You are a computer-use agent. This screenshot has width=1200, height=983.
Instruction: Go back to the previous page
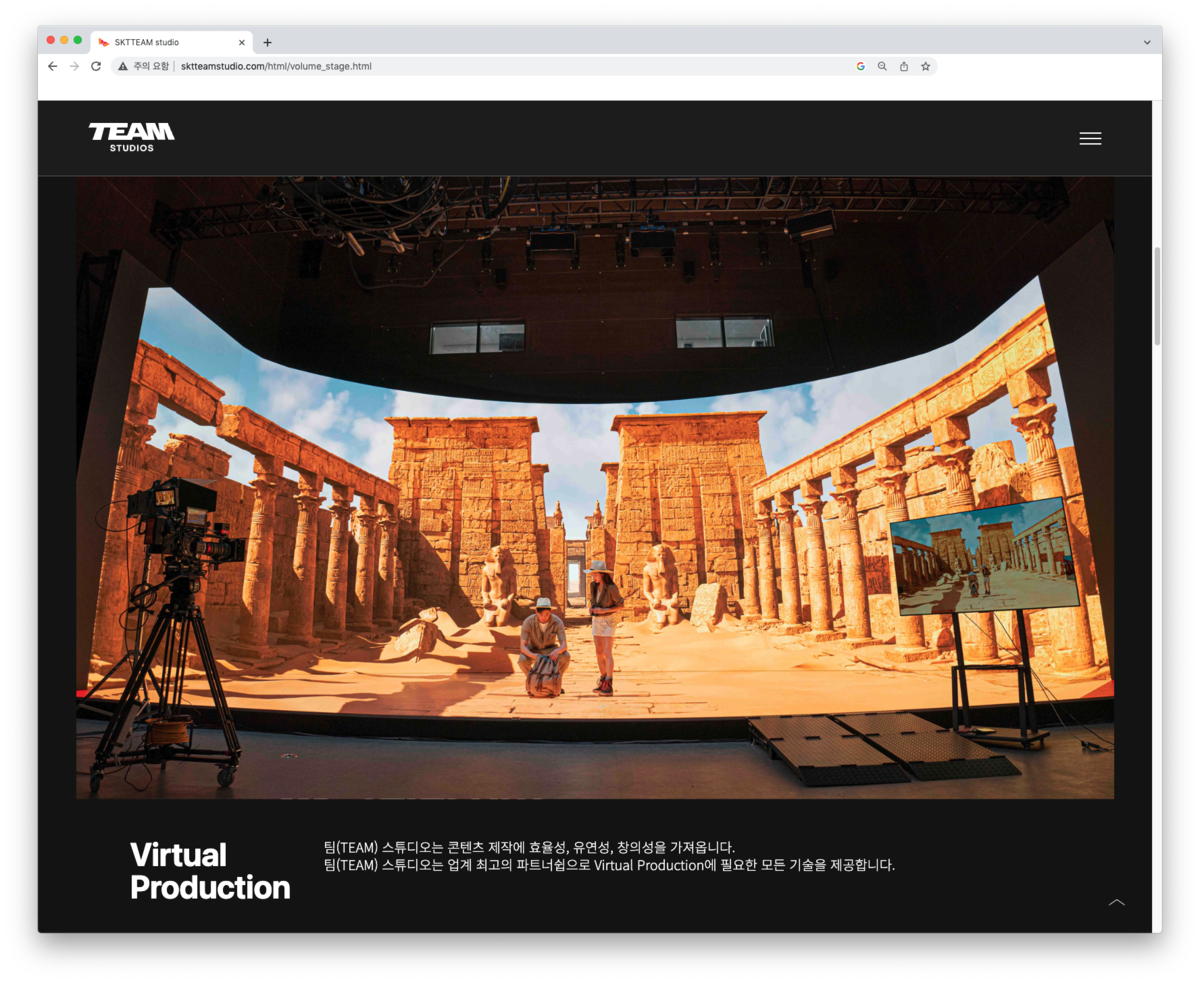tap(53, 66)
